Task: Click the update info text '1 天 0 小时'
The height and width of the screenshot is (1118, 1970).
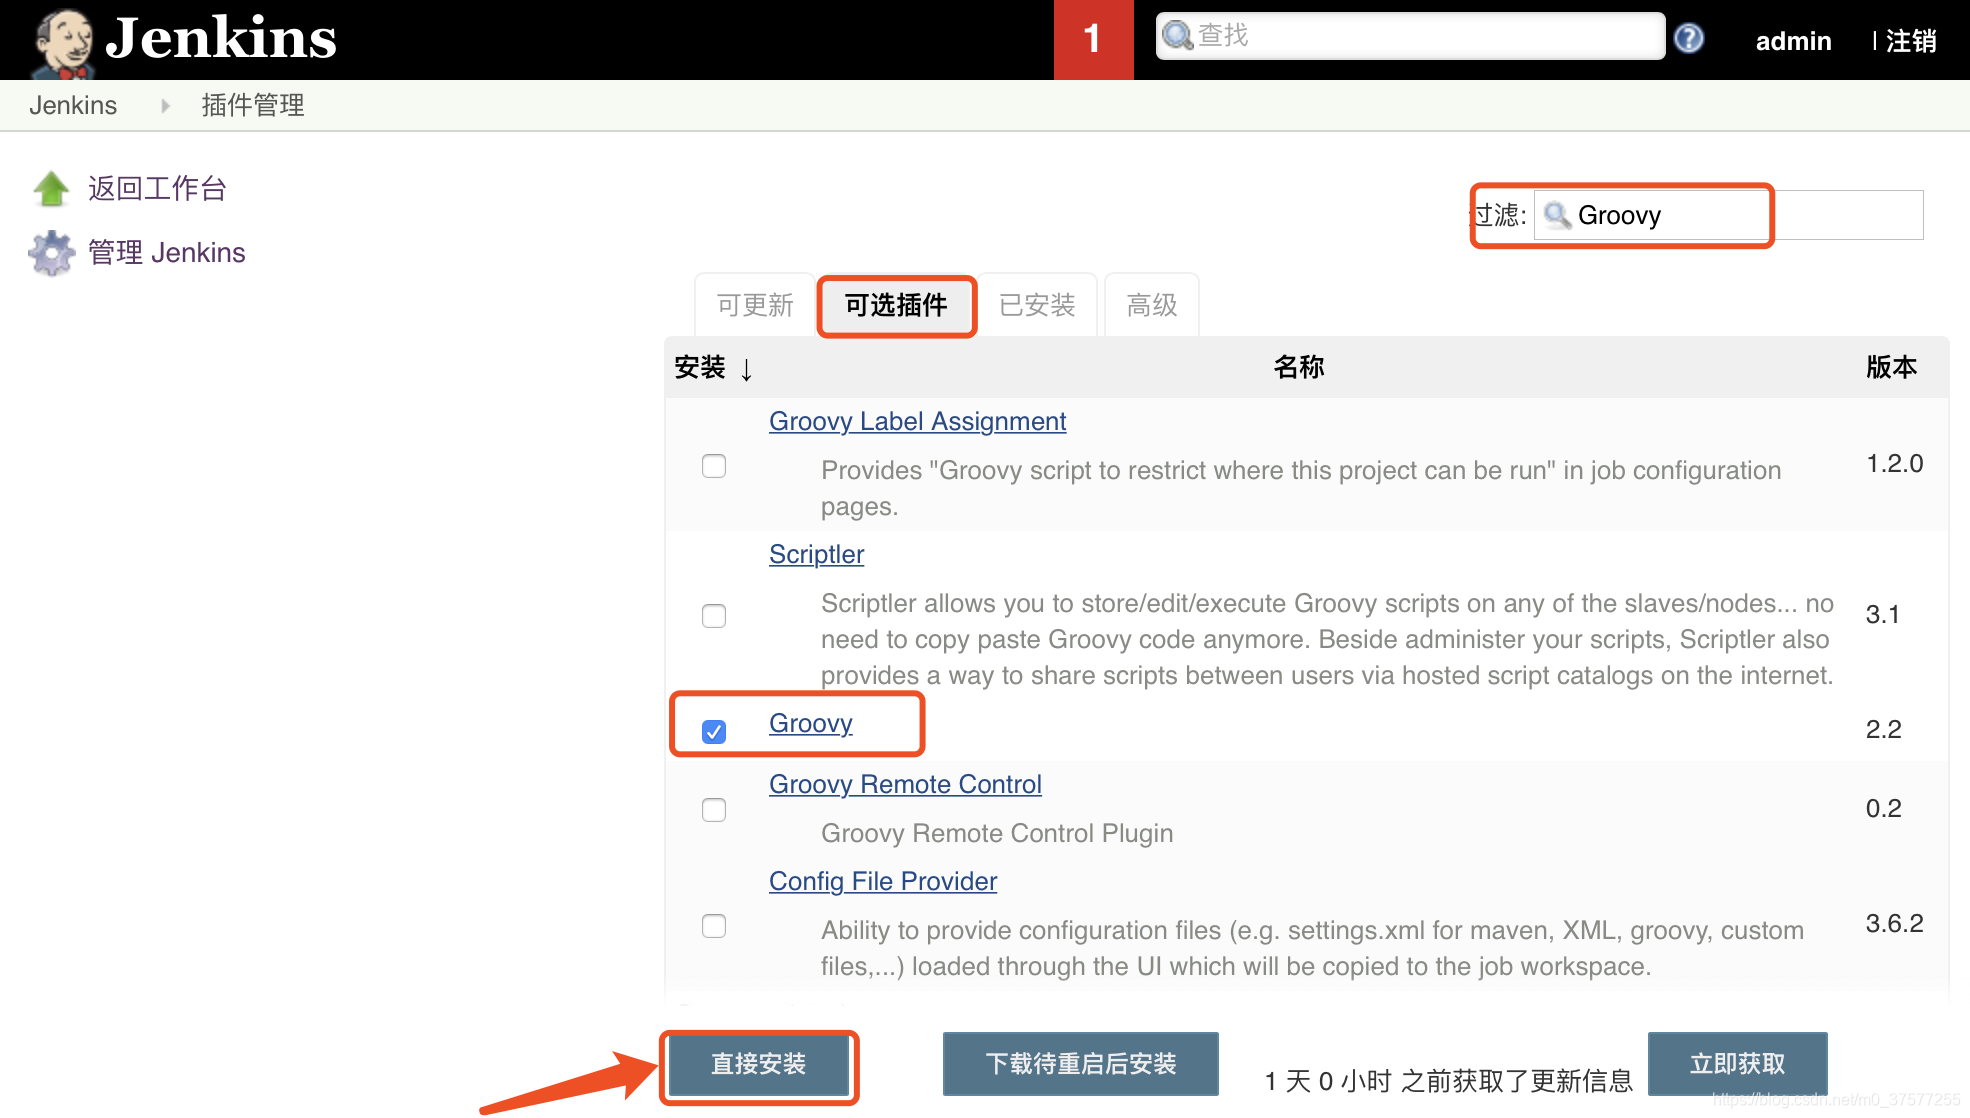Action: [x=1448, y=1081]
